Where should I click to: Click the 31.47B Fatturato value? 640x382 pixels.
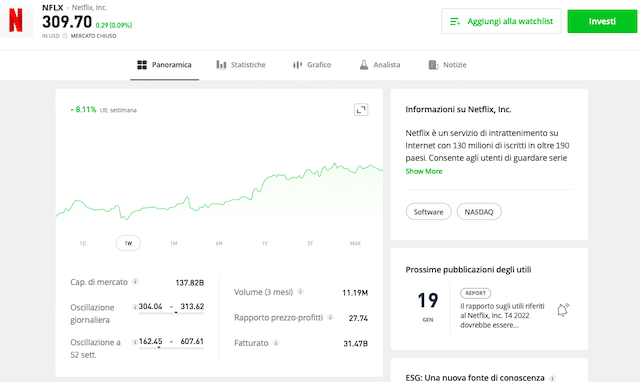click(x=356, y=344)
